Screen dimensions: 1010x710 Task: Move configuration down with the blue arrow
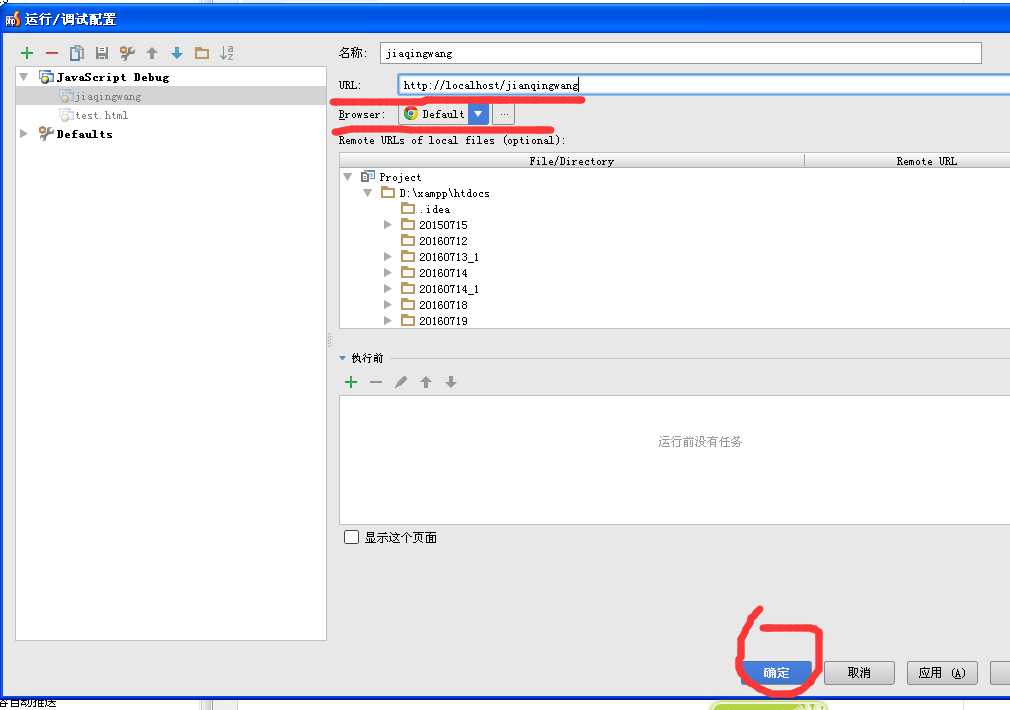pyautogui.click(x=177, y=53)
